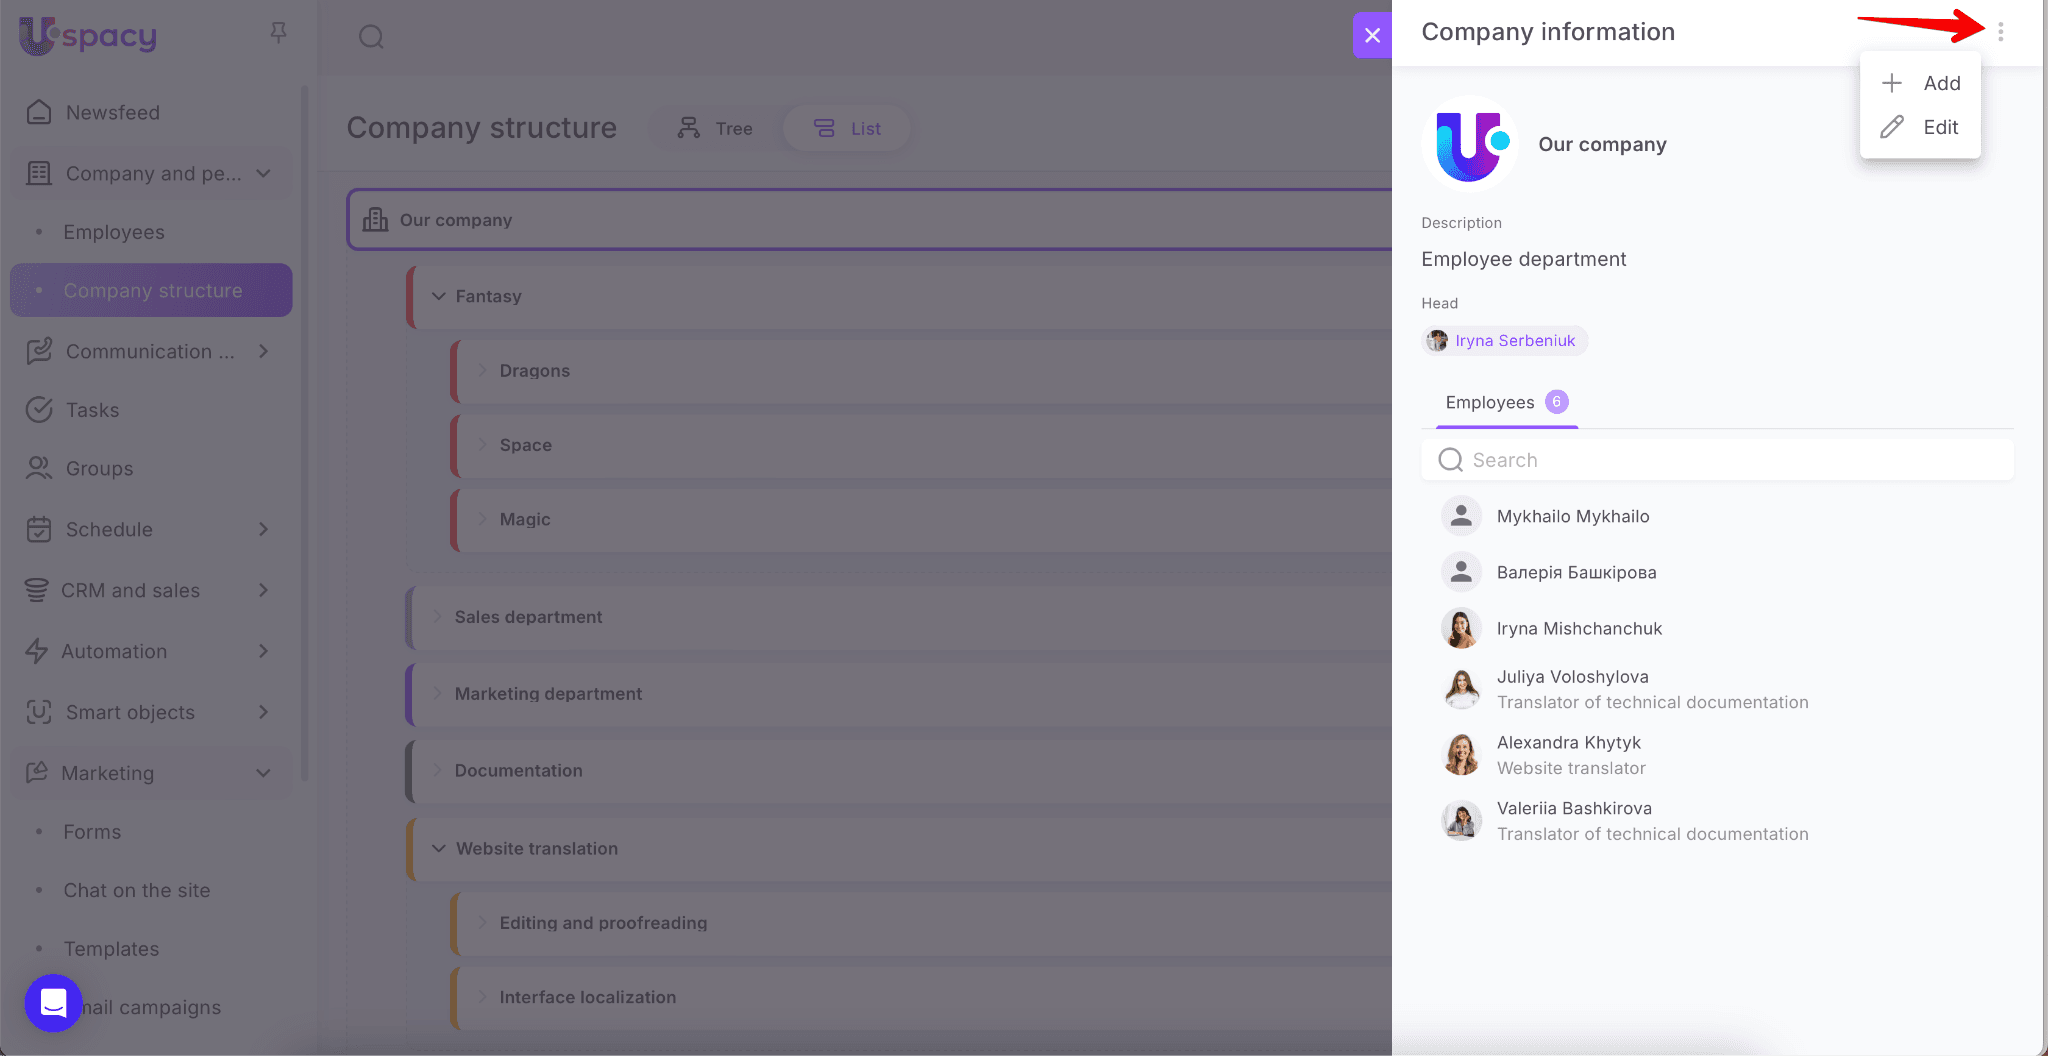
Task: Click the search magnifier icon in top bar
Action: [x=371, y=37]
